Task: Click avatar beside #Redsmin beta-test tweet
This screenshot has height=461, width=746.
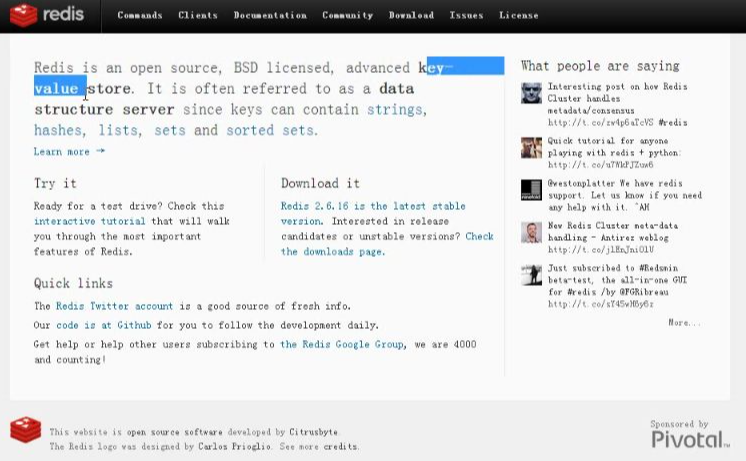Action: coord(531,275)
